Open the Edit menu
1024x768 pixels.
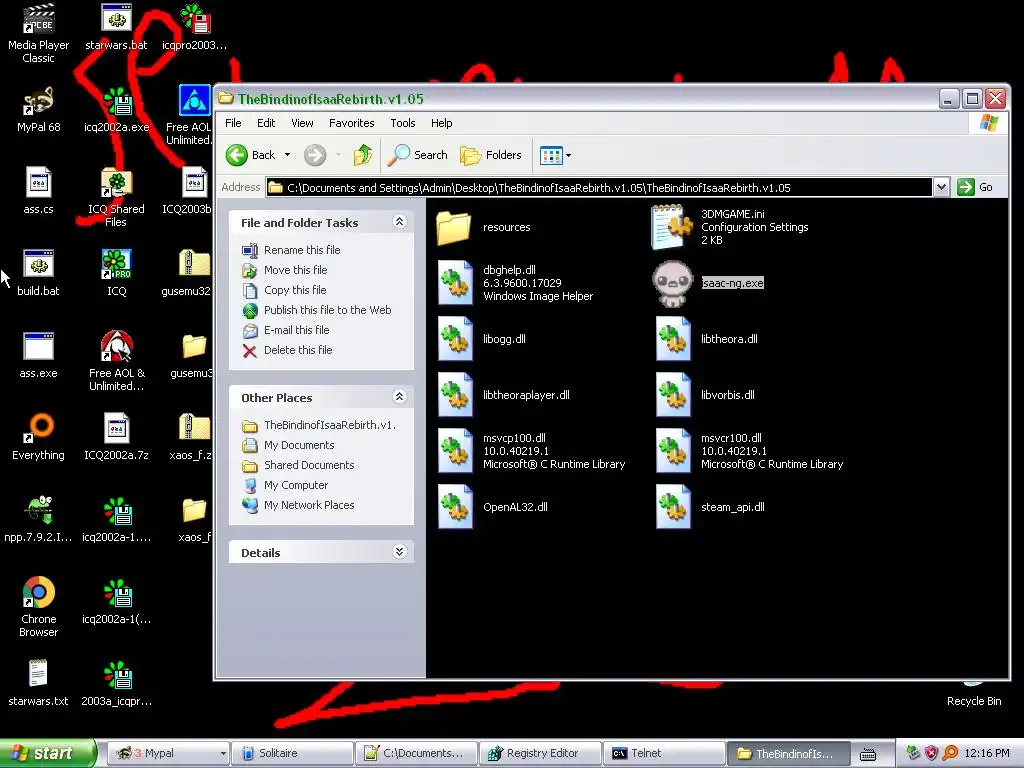point(266,123)
